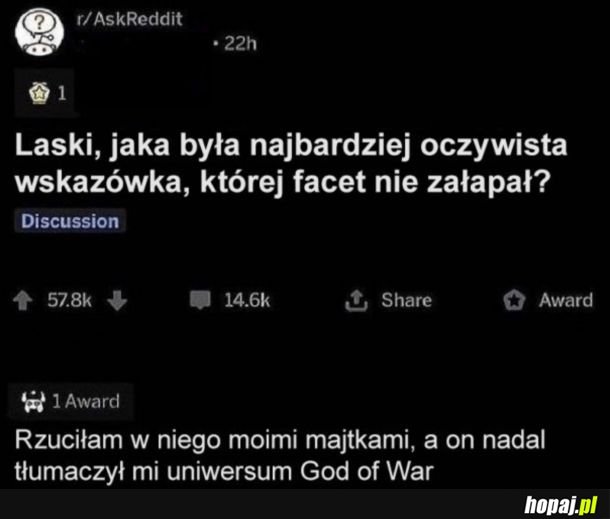The image size is (610, 519).
Task: Select the comment text about God of War
Action: click(280, 456)
